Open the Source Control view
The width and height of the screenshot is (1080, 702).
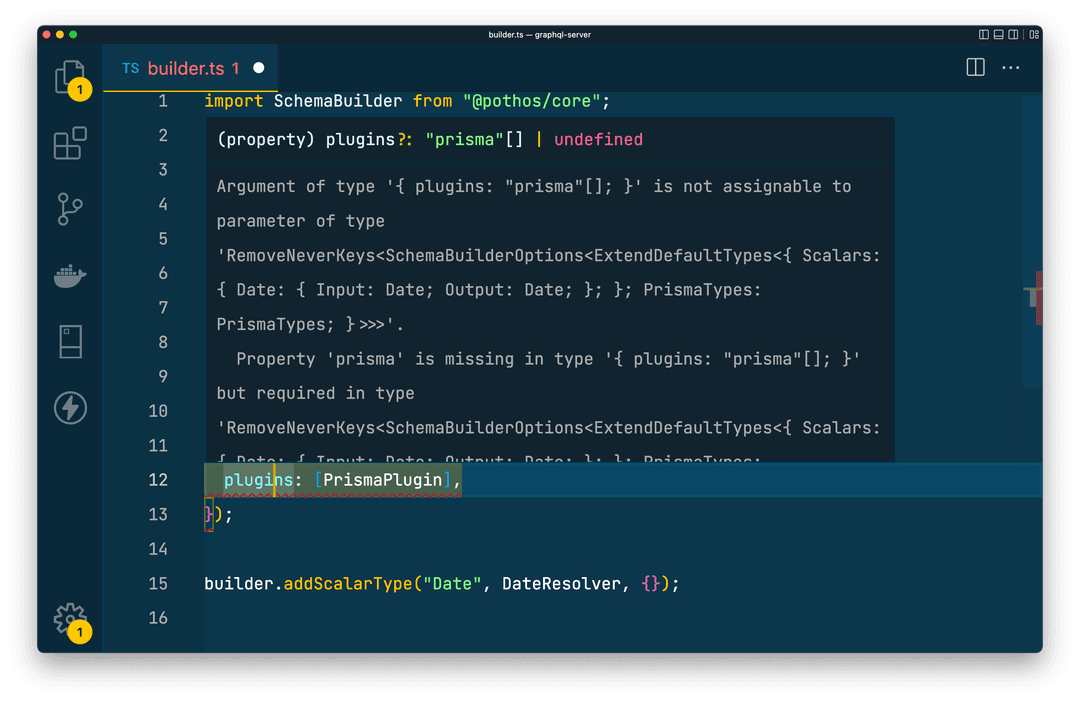click(70, 209)
